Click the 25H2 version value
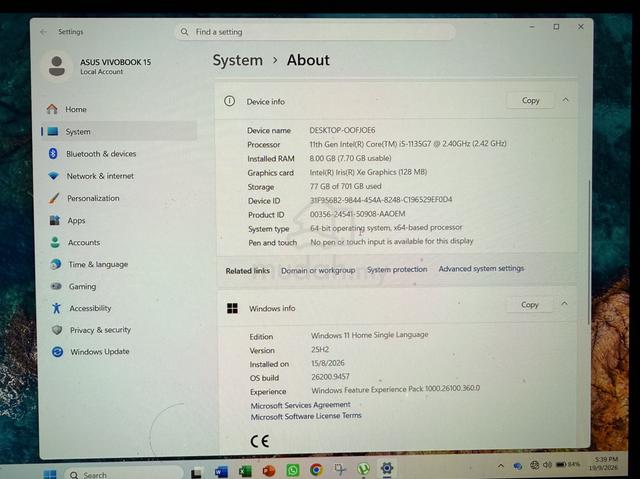Image resolution: width=640 pixels, height=479 pixels. point(320,350)
